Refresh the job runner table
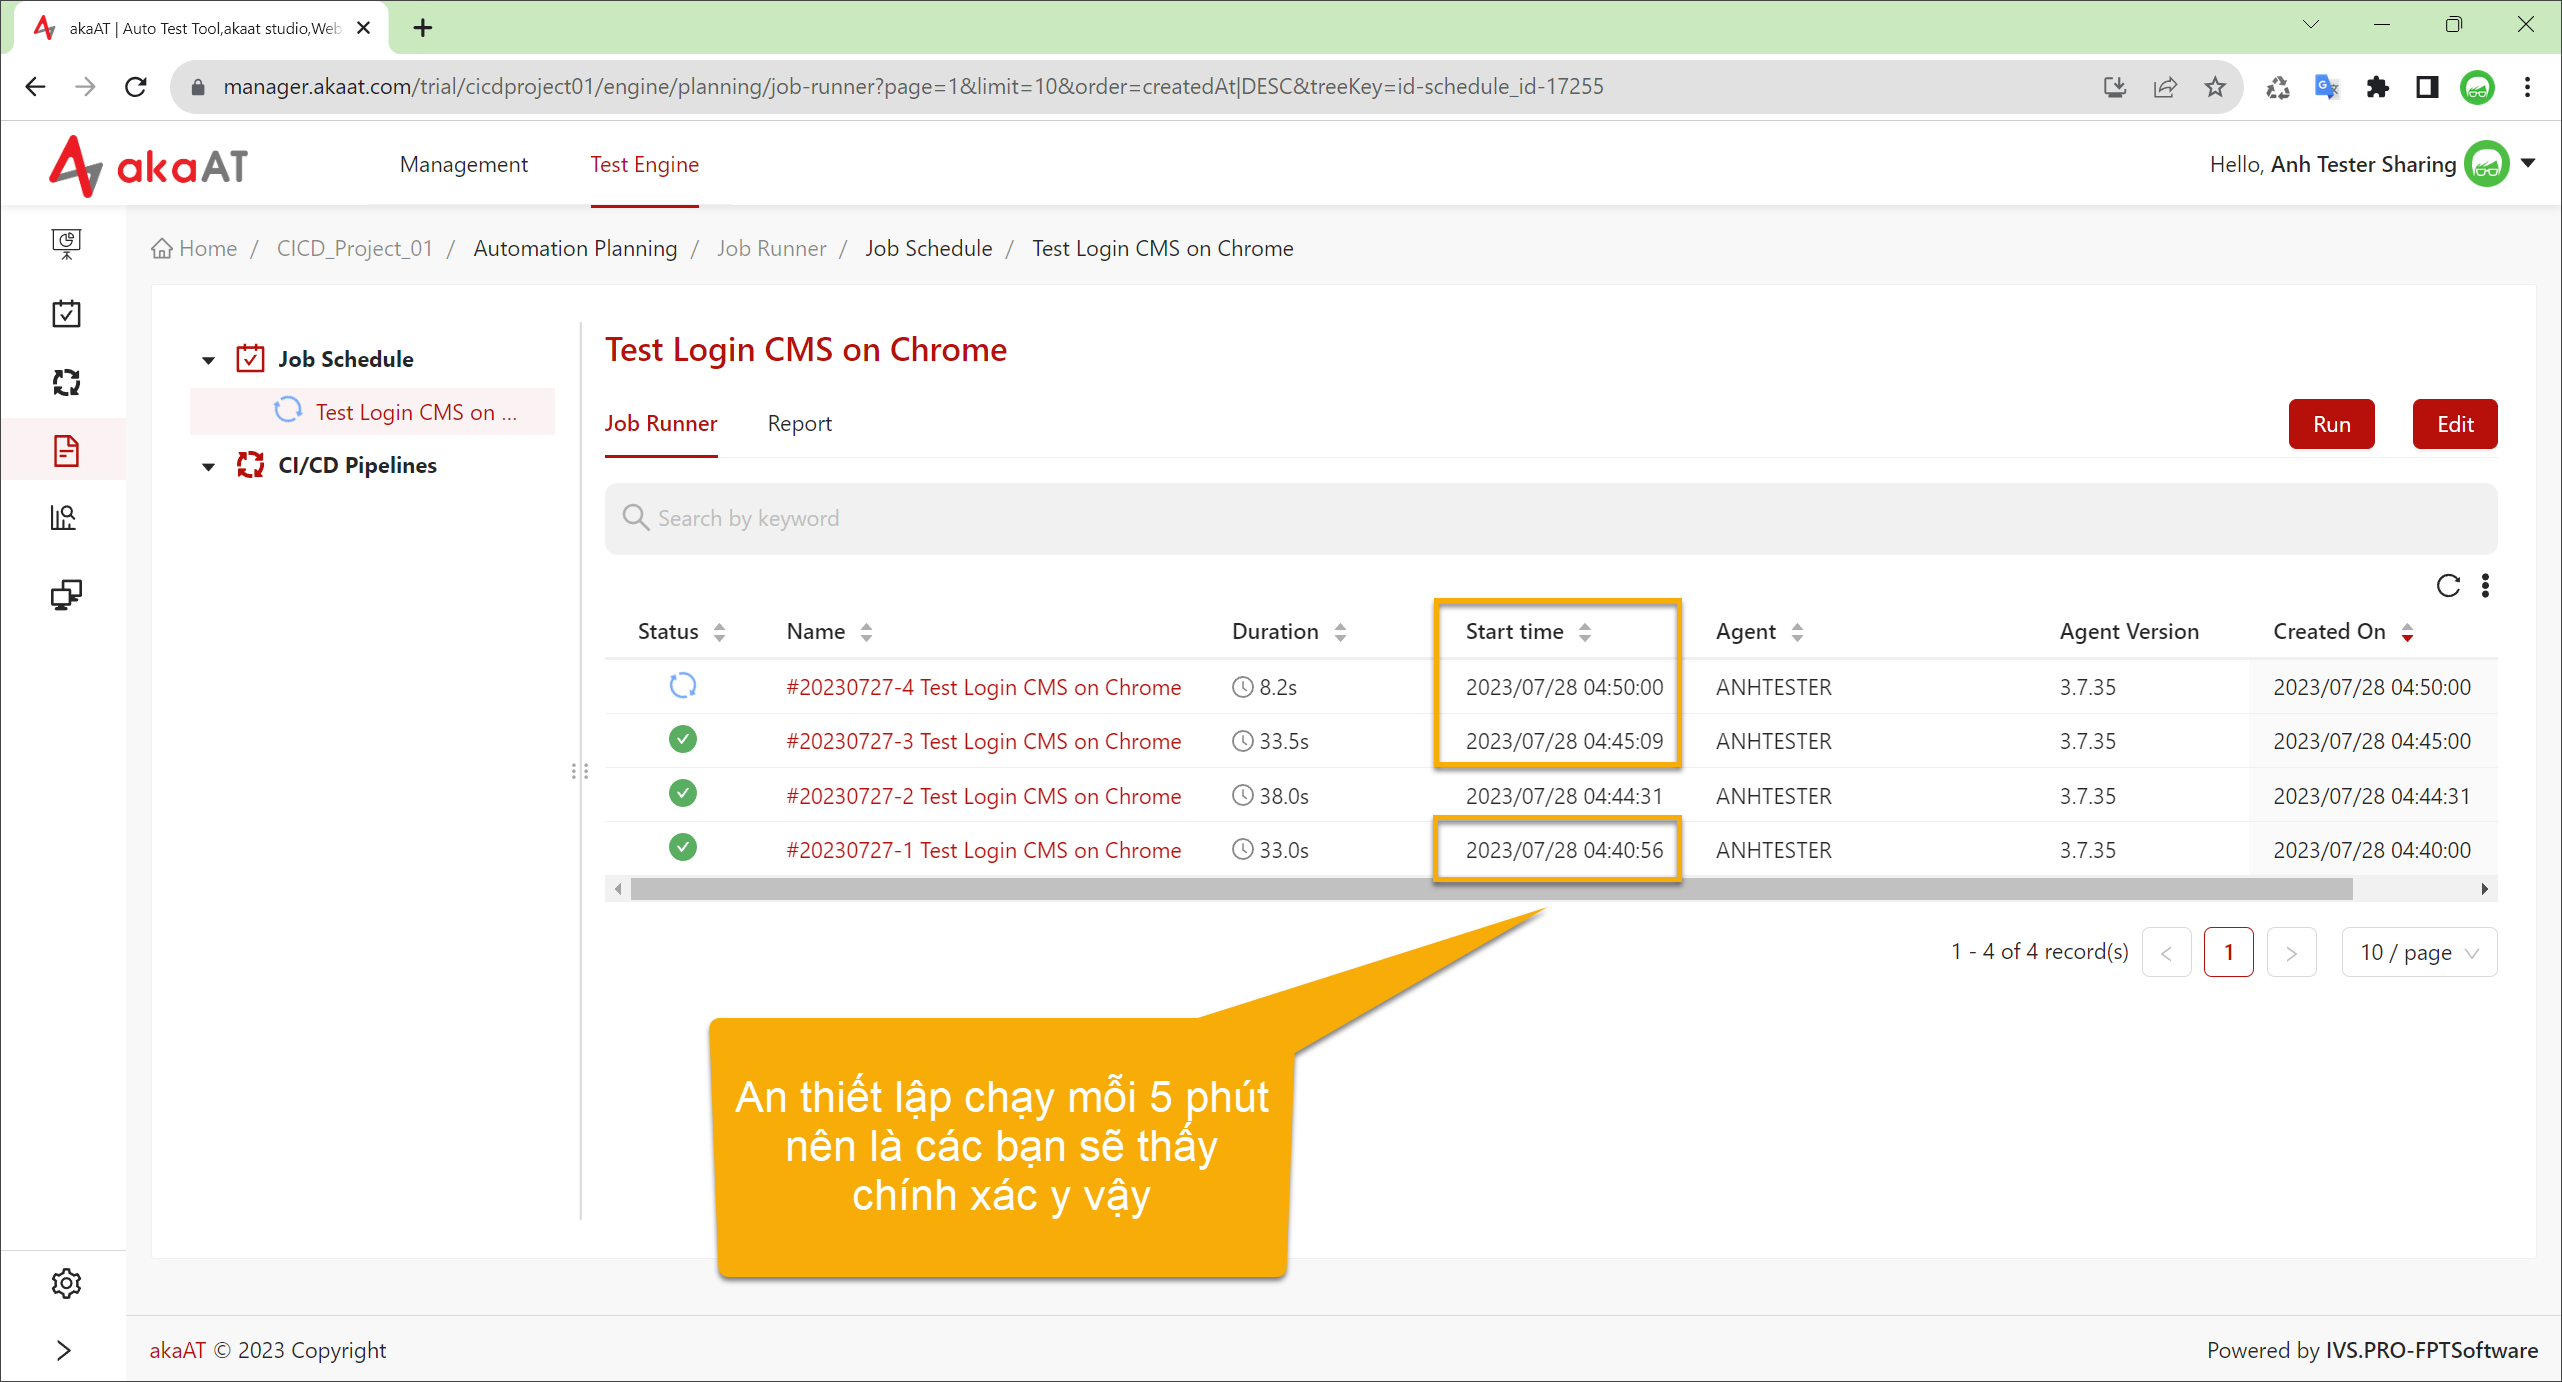The image size is (2562, 1382). click(2448, 586)
